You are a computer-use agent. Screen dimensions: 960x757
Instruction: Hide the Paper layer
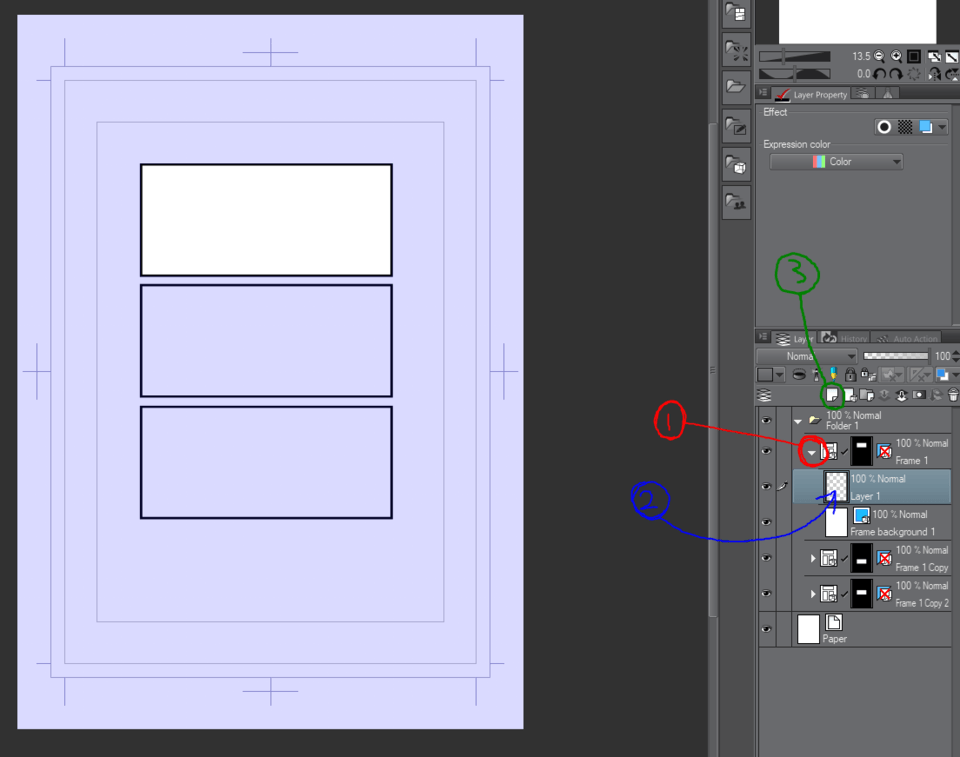coord(766,629)
